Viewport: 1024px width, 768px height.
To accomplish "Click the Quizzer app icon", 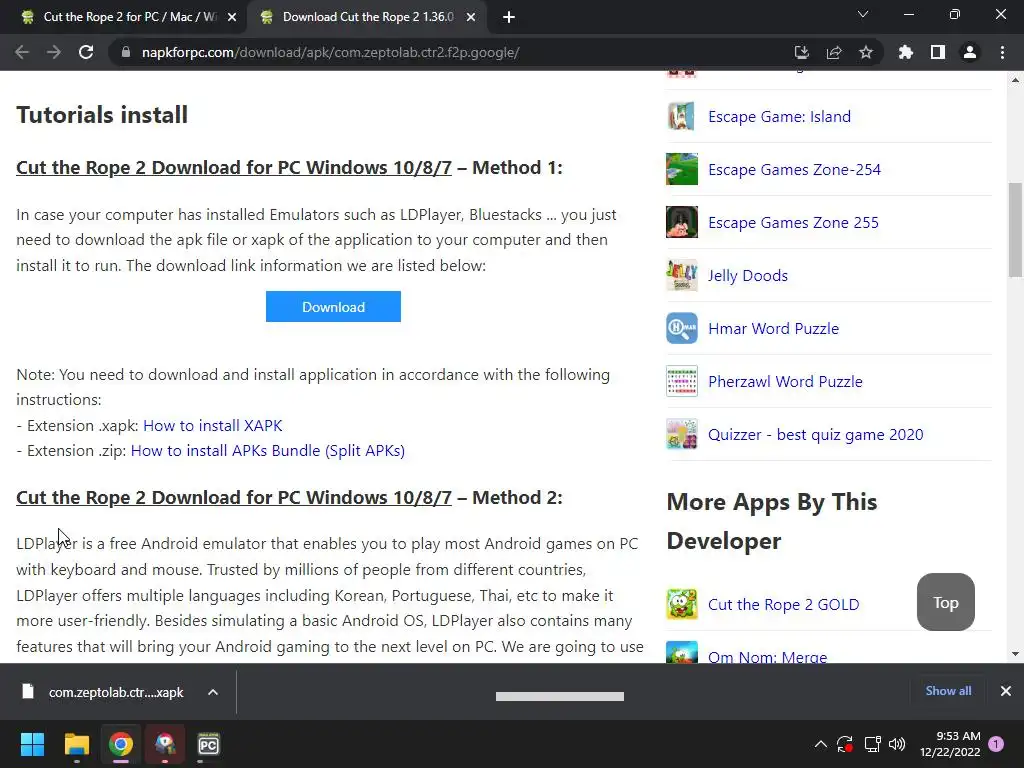I will tap(682, 434).
